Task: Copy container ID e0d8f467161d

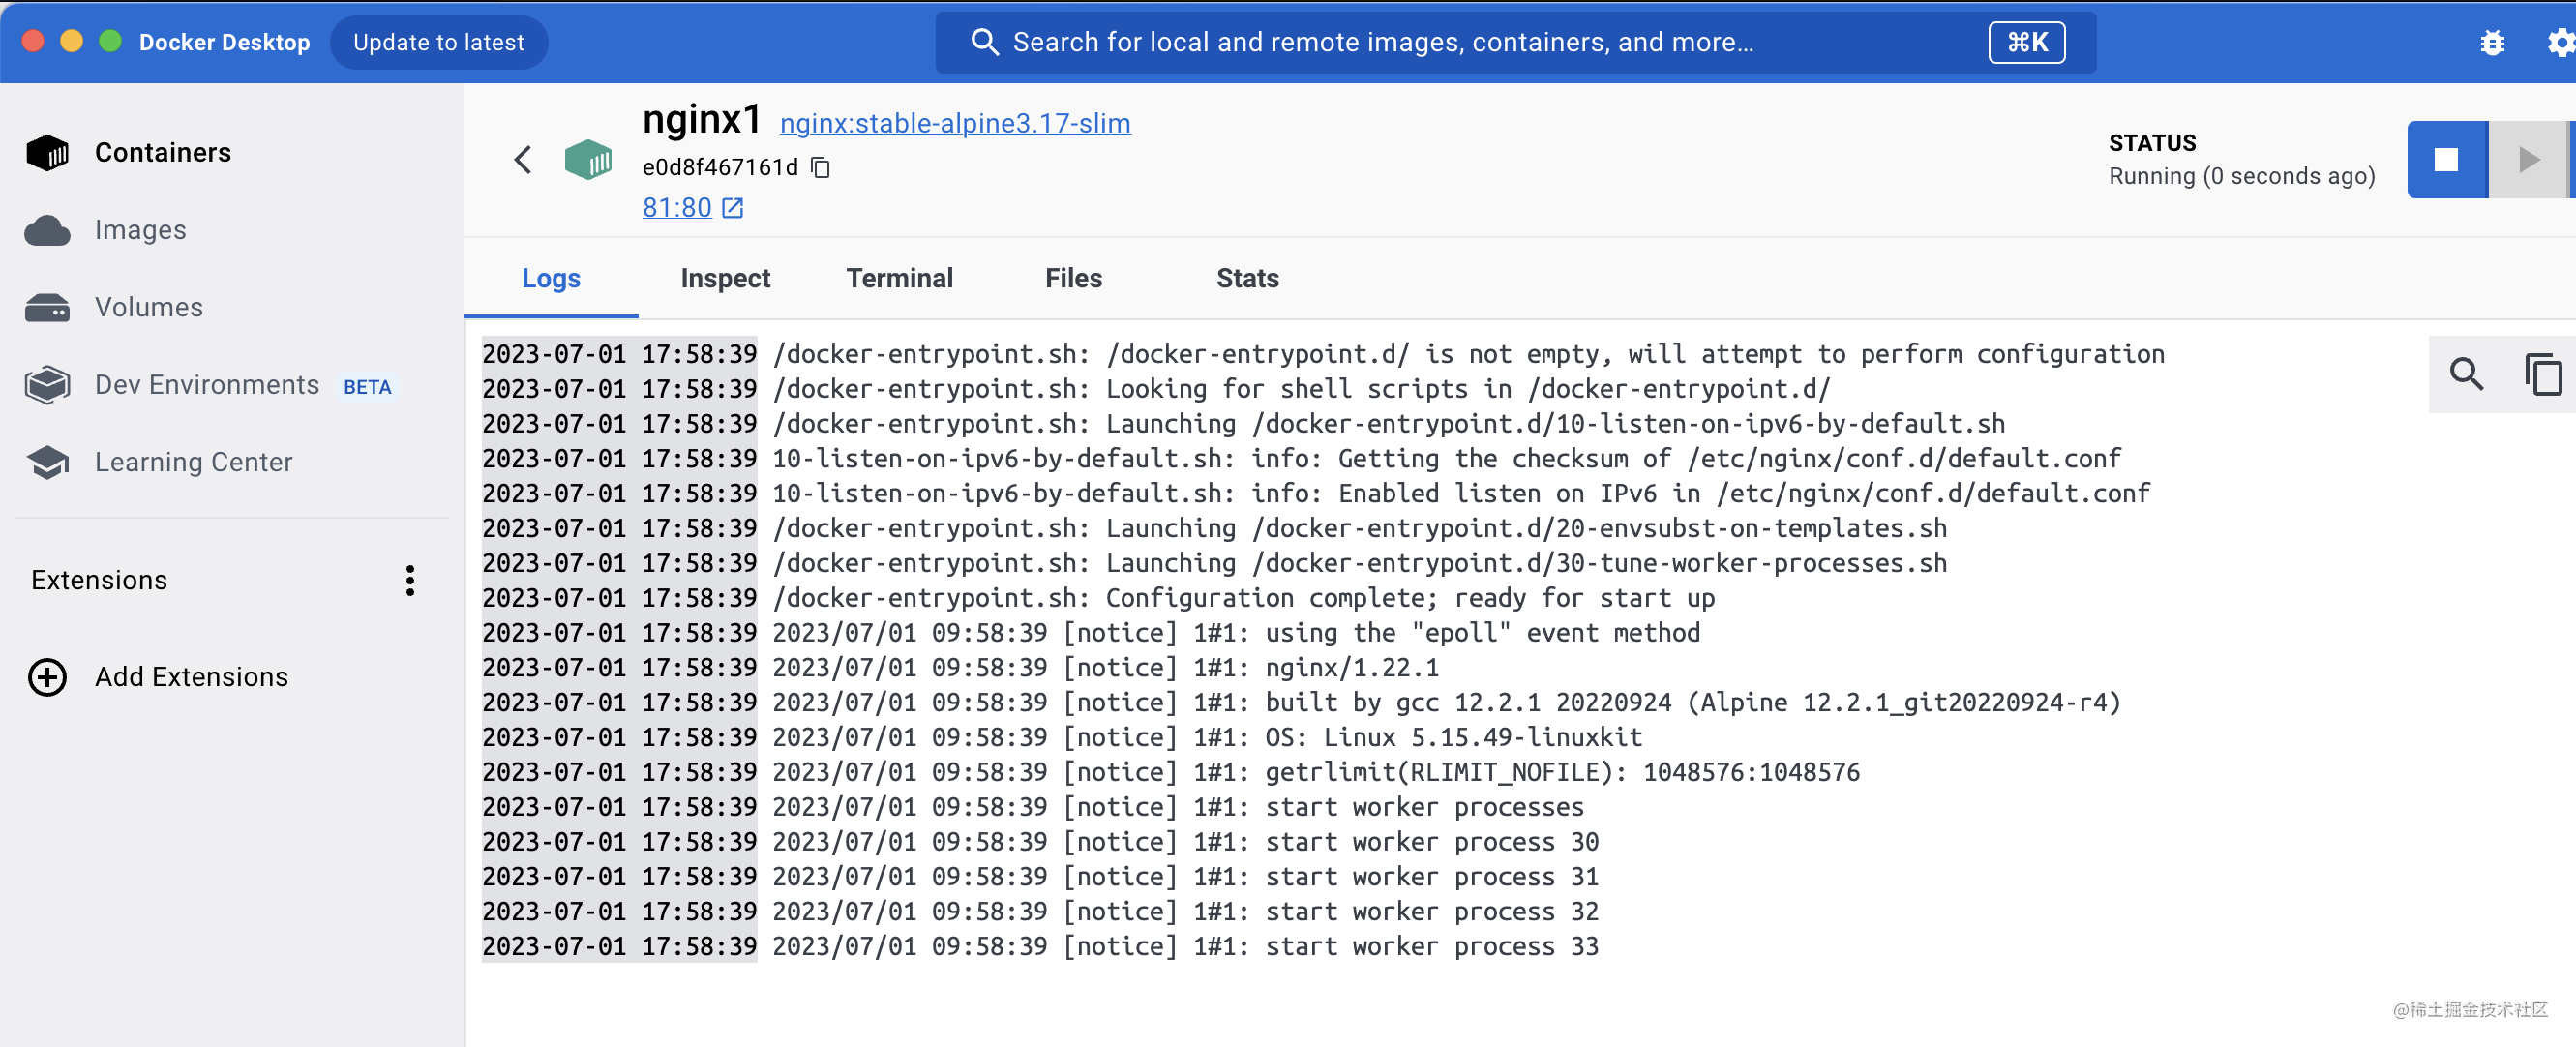Action: [821, 167]
